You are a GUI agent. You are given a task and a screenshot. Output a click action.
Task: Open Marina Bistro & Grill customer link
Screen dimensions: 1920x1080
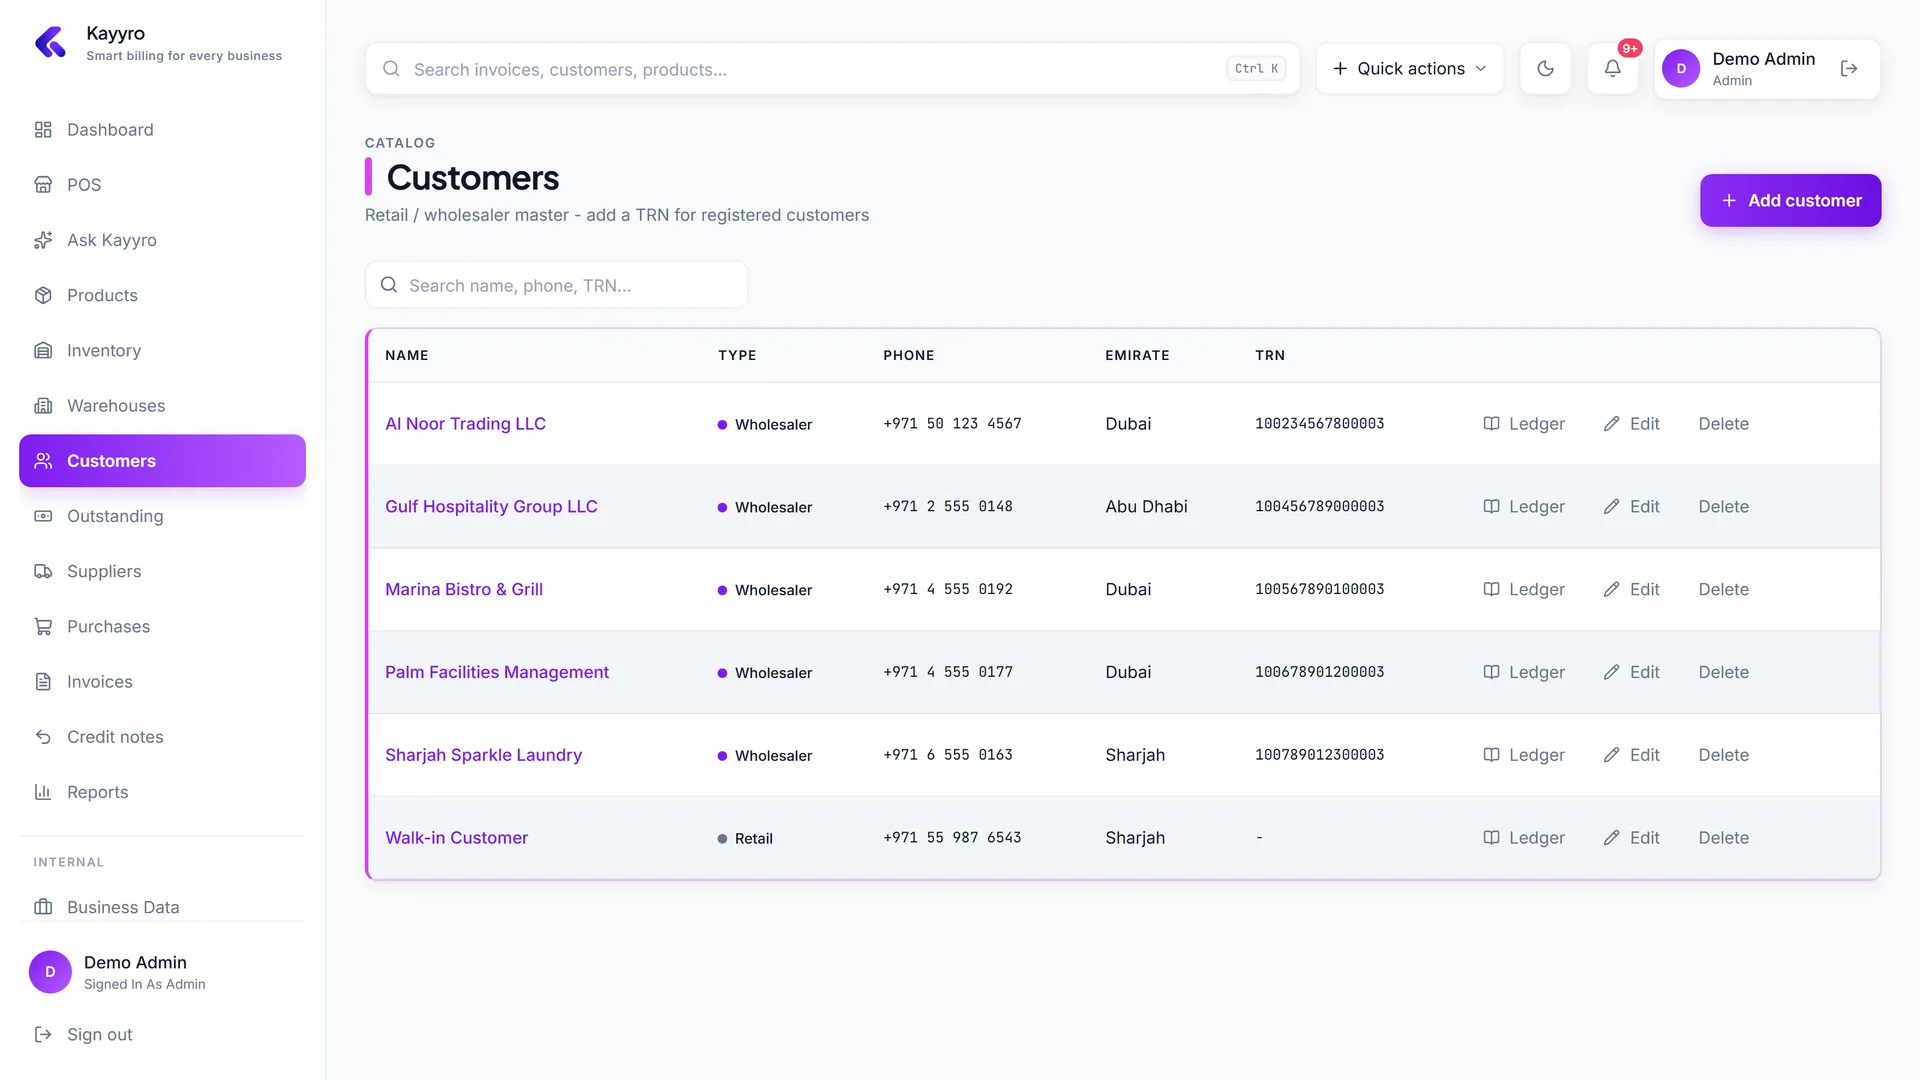[464, 590]
